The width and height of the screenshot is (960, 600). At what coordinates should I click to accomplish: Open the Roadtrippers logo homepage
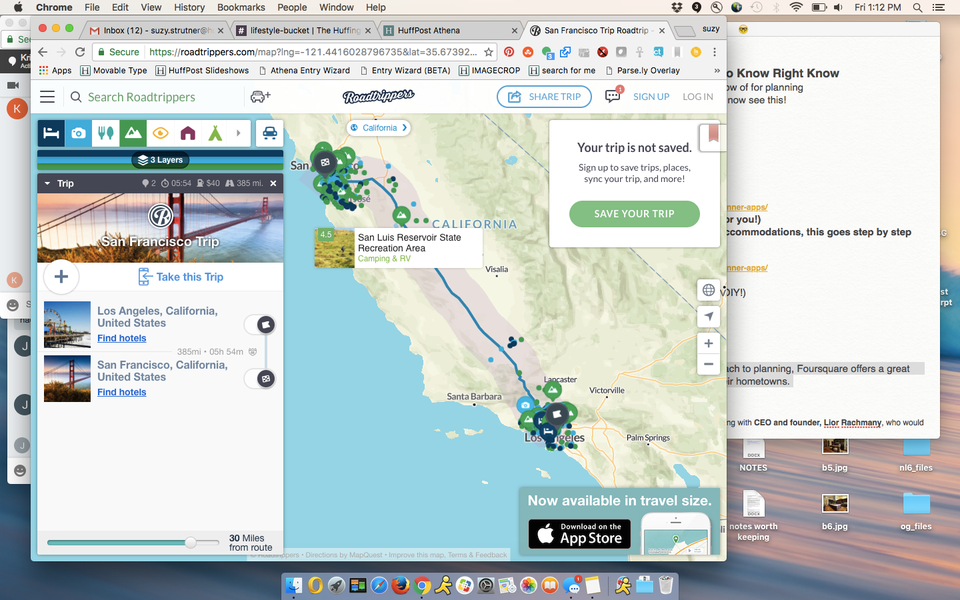tap(378, 96)
